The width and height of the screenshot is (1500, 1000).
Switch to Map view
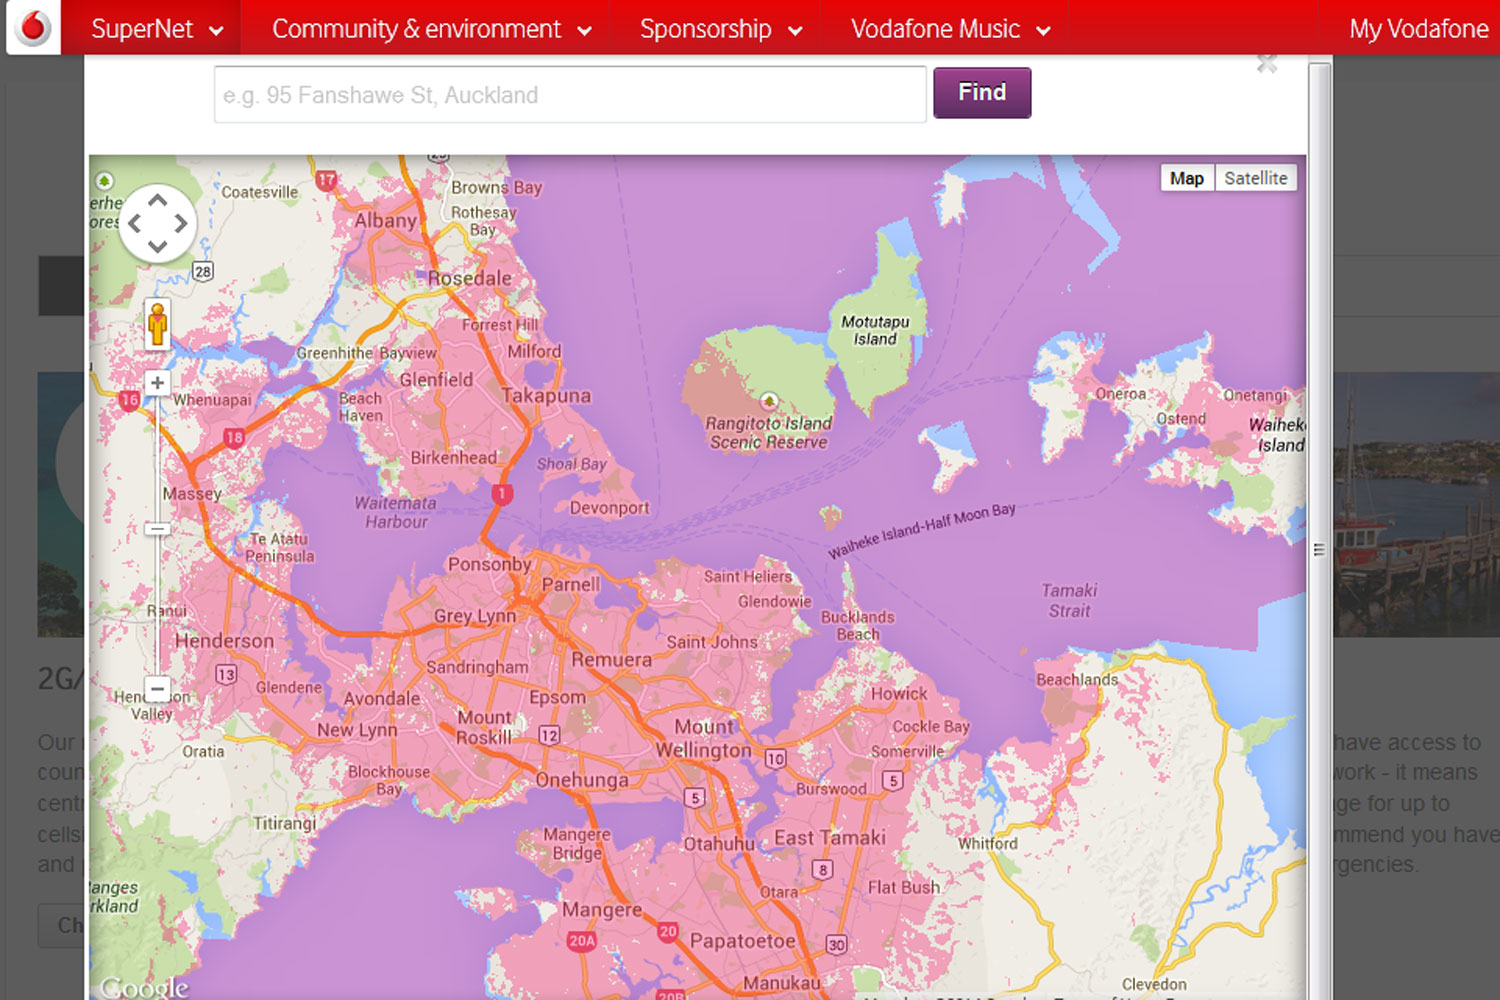(x=1187, y=178)
